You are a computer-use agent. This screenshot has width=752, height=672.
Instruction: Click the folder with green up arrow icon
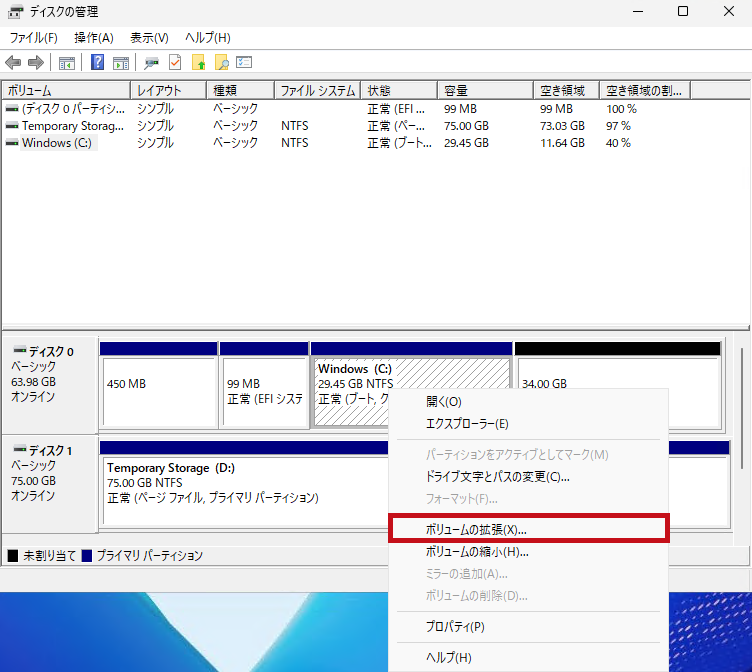199,62
